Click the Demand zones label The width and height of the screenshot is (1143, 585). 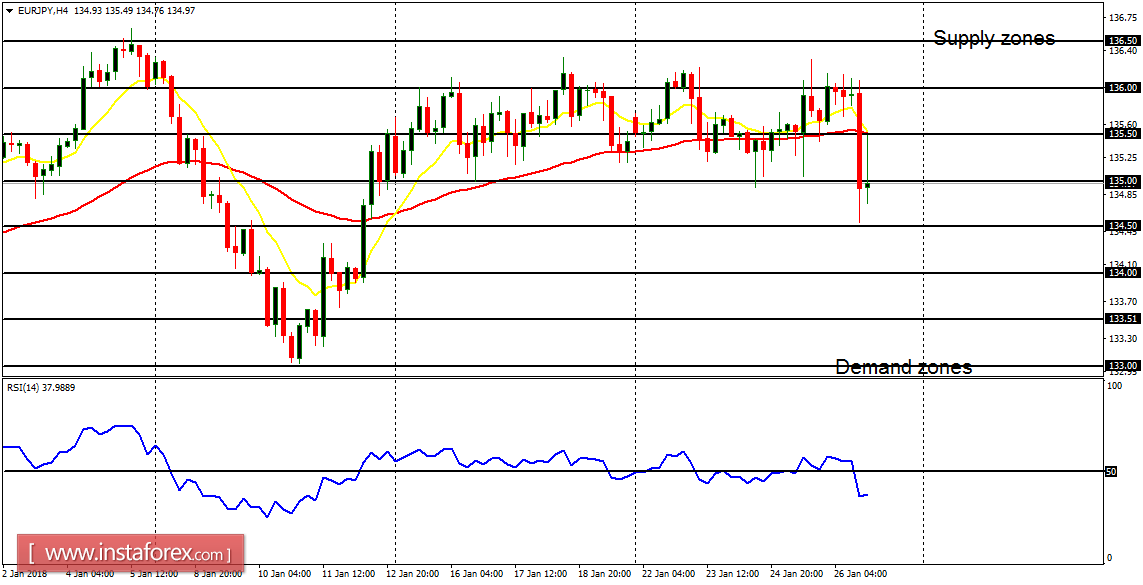pyautogui.click(x=904, y=367)
